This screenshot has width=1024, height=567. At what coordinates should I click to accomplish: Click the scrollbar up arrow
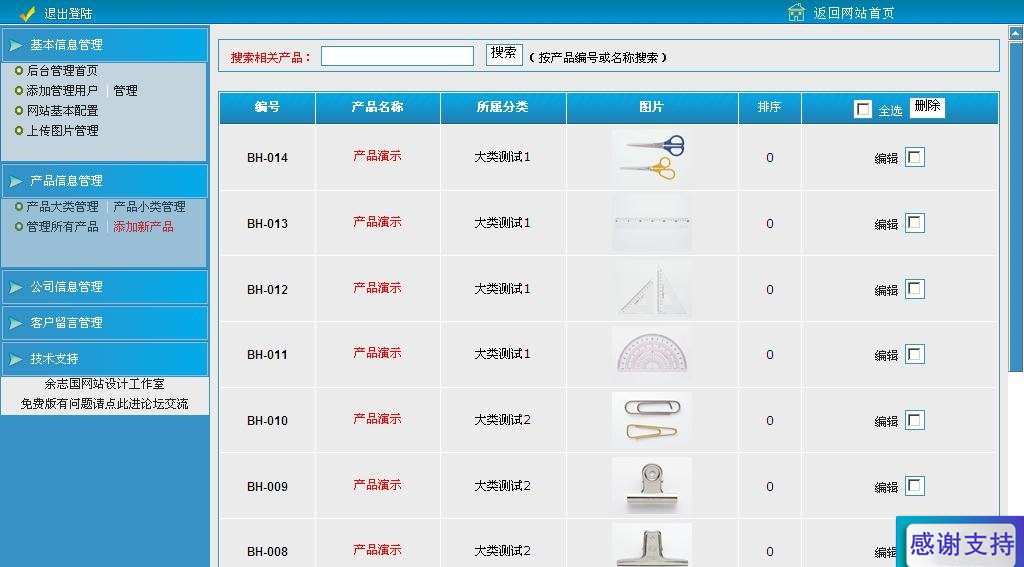[x=1016, y=33]
